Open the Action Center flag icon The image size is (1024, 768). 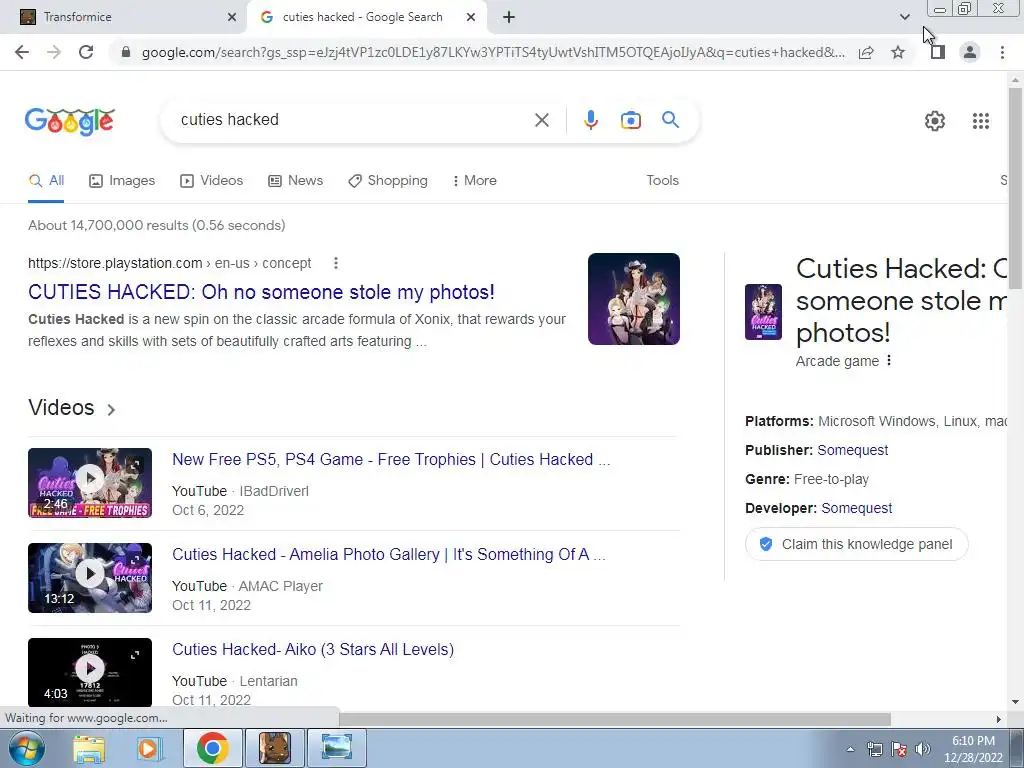[x=899, y=749]
